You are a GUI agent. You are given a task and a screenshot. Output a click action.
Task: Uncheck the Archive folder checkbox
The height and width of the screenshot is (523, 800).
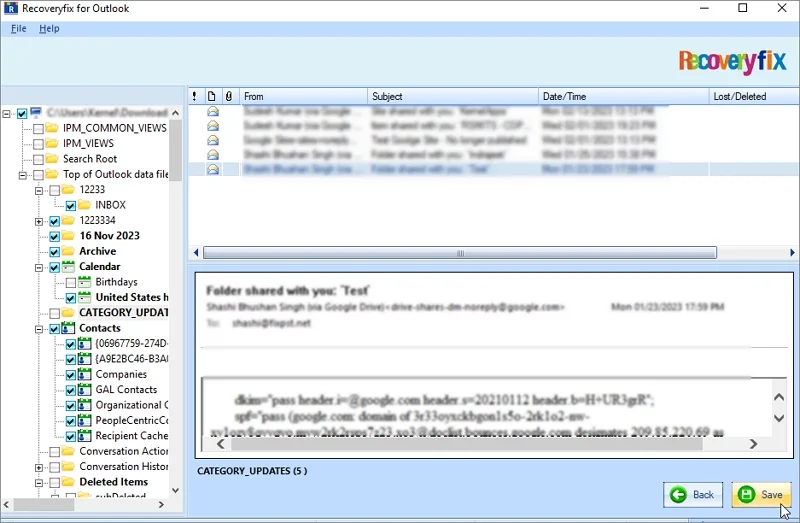click(55, 252)
